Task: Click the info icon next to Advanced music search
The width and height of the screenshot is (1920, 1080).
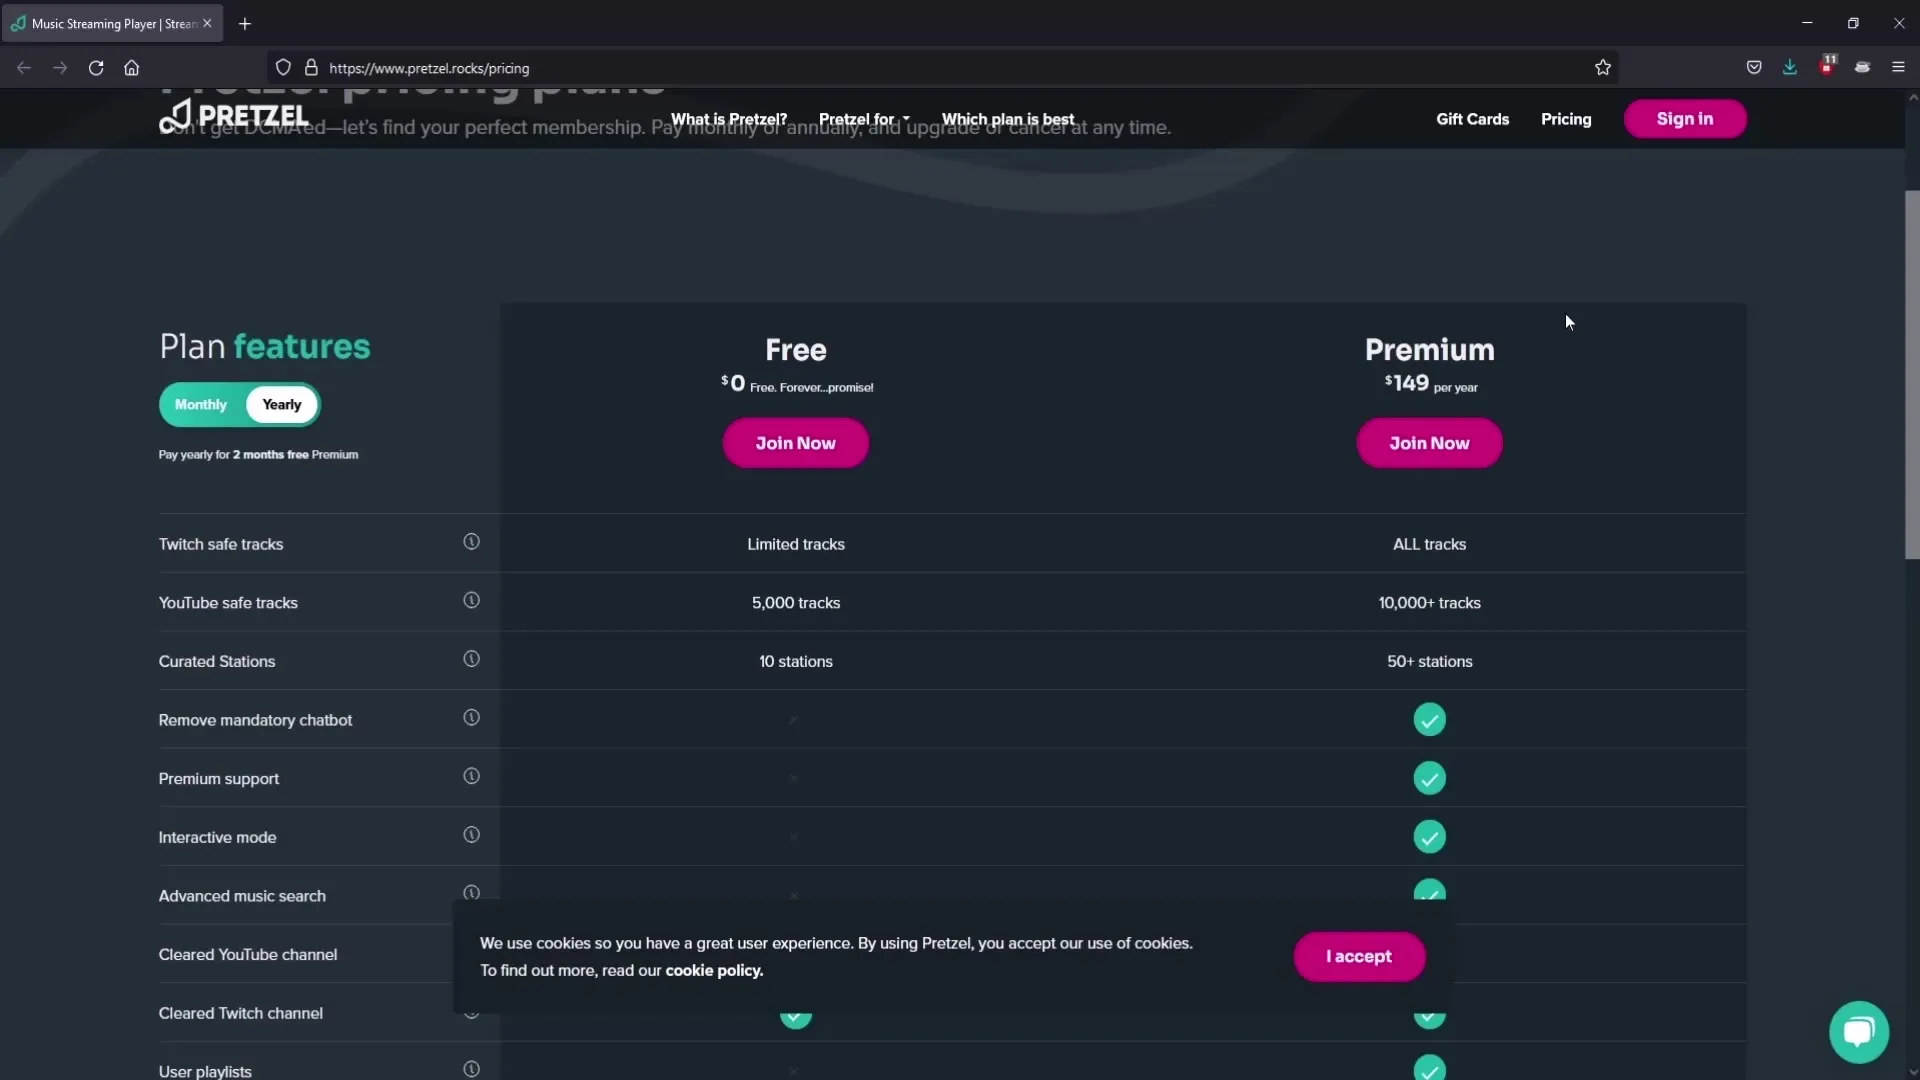Action: 471,894
